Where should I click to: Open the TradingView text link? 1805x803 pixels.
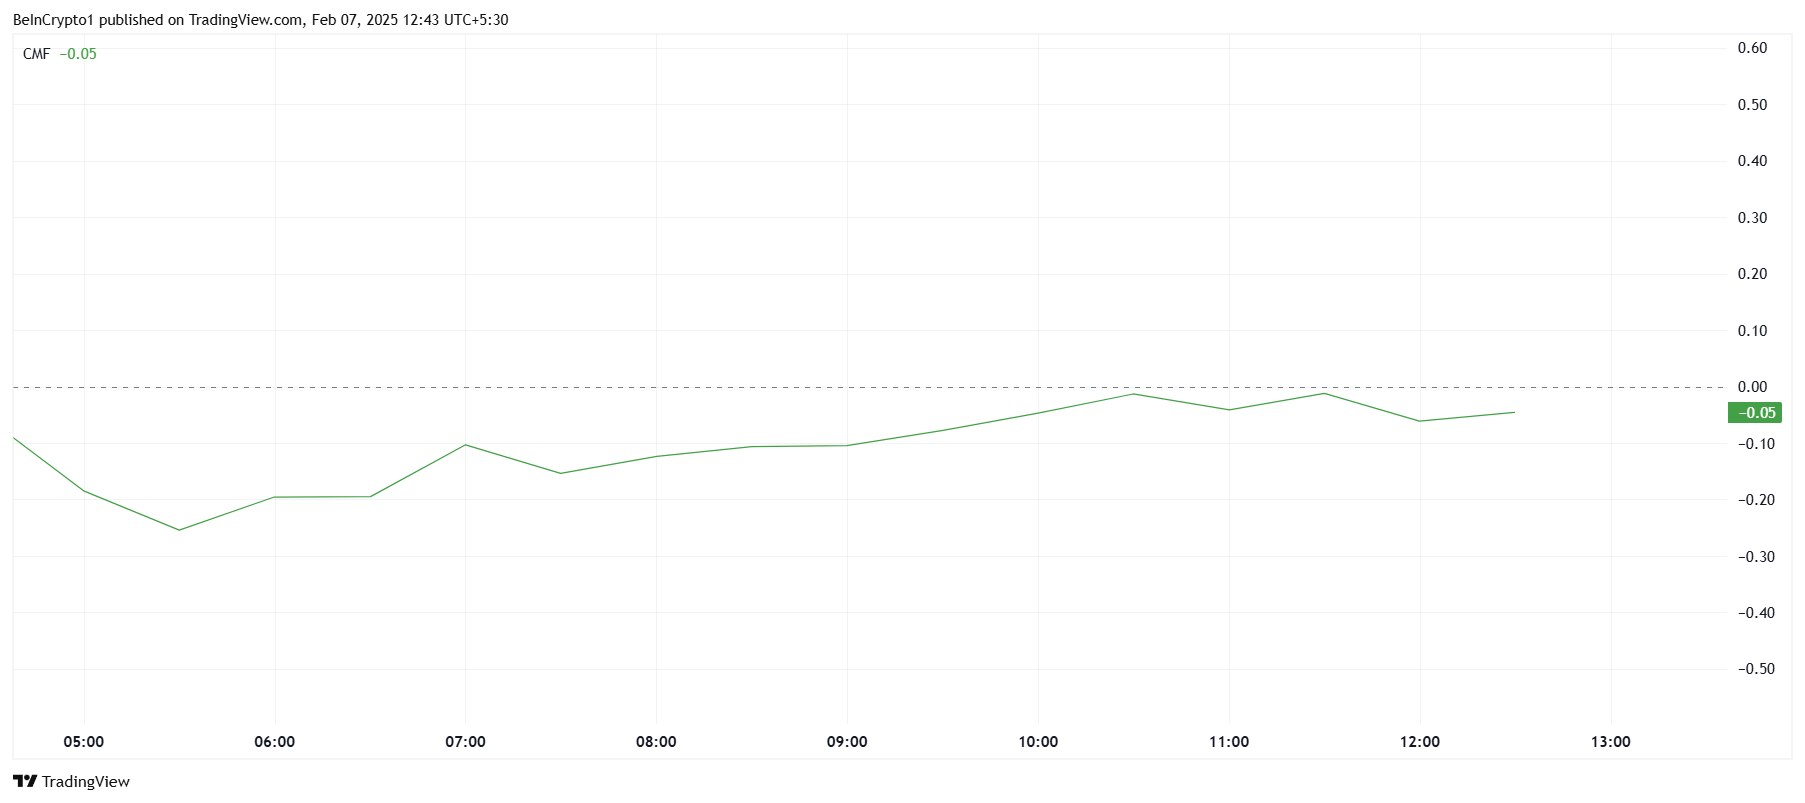click(x=86, y=782)
